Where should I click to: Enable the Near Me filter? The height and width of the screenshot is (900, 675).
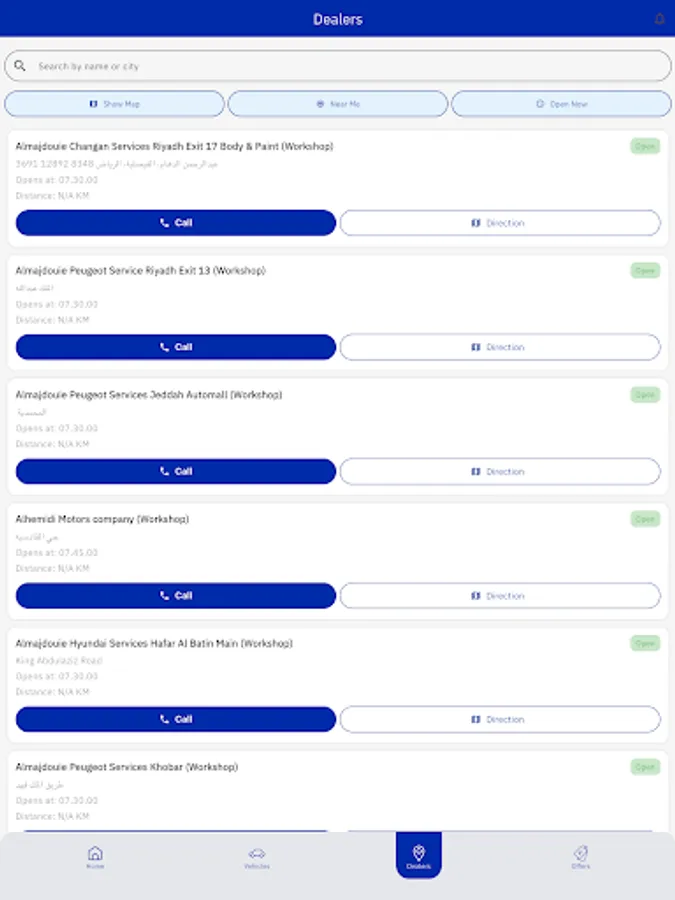[x=338, y=103]
